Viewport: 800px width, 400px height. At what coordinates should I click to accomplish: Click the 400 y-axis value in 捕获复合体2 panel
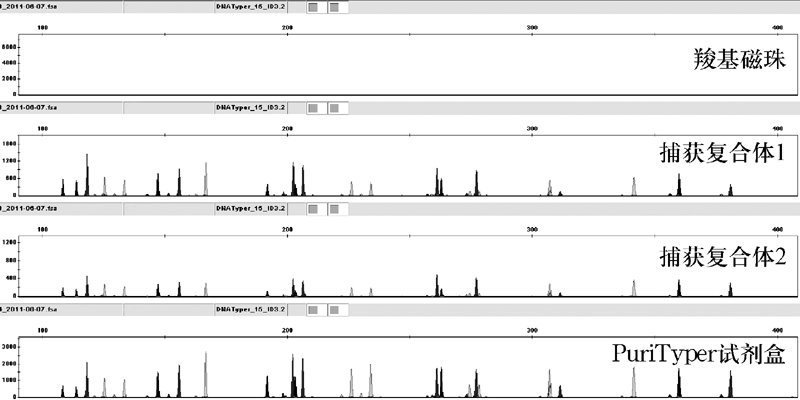12,278
